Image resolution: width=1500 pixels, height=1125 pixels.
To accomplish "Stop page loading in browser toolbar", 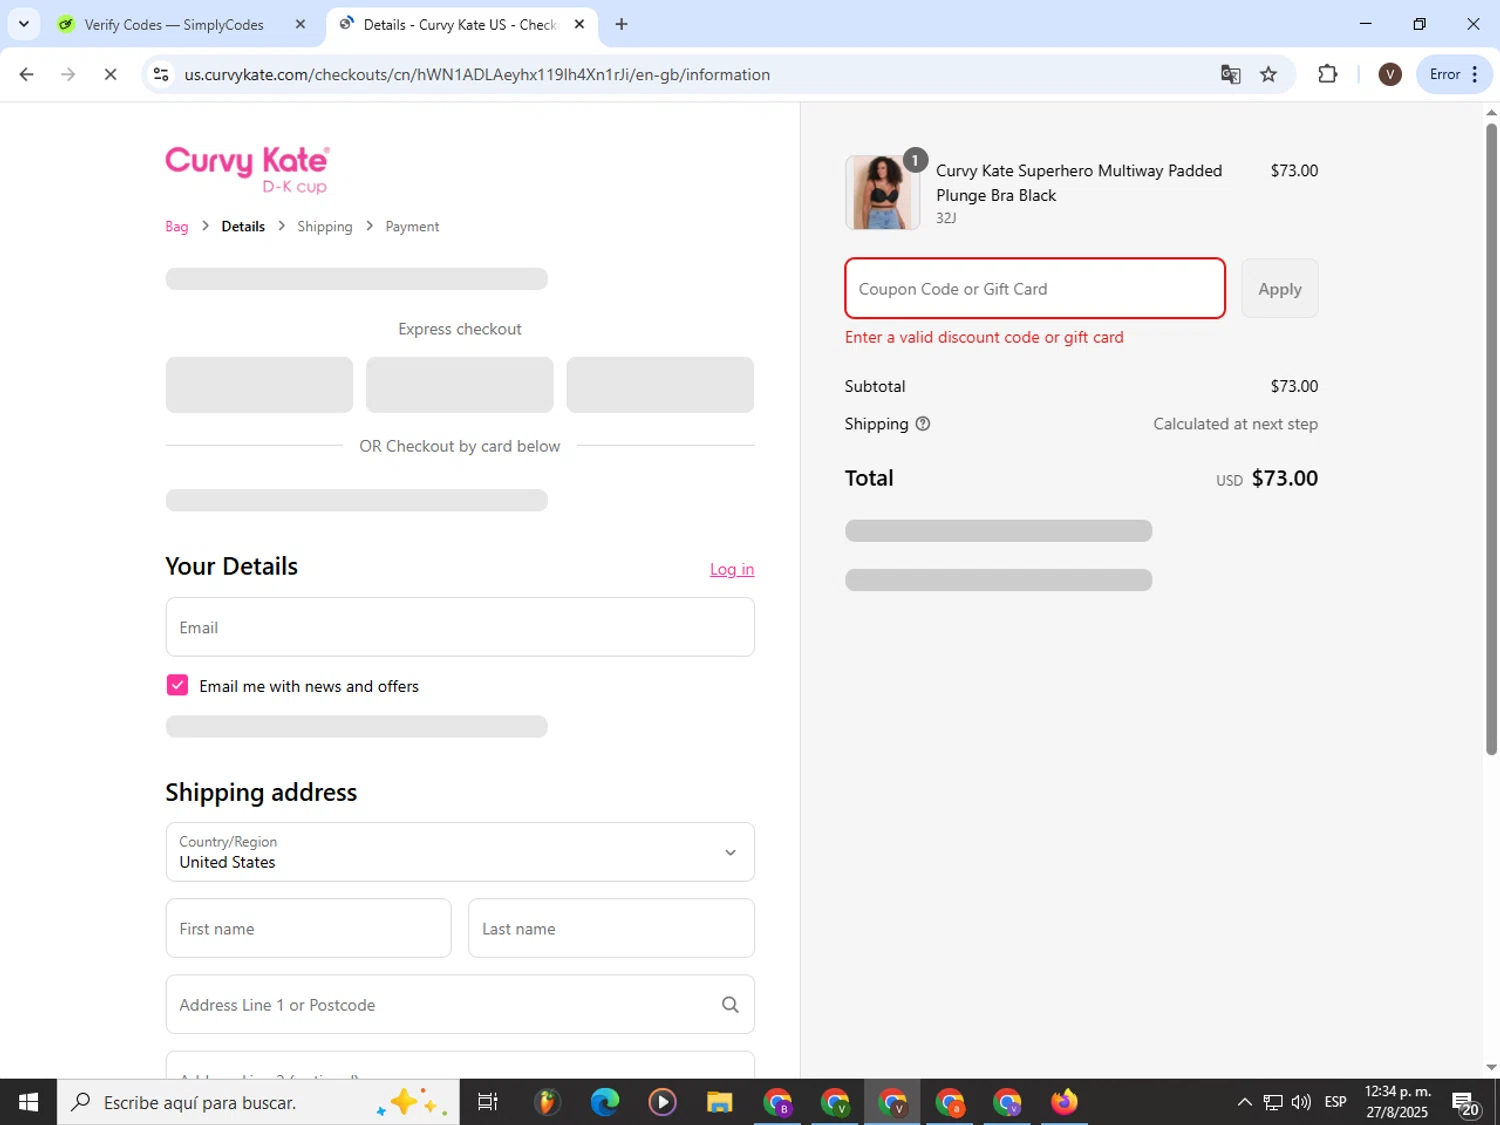I will tap(110, 74).
